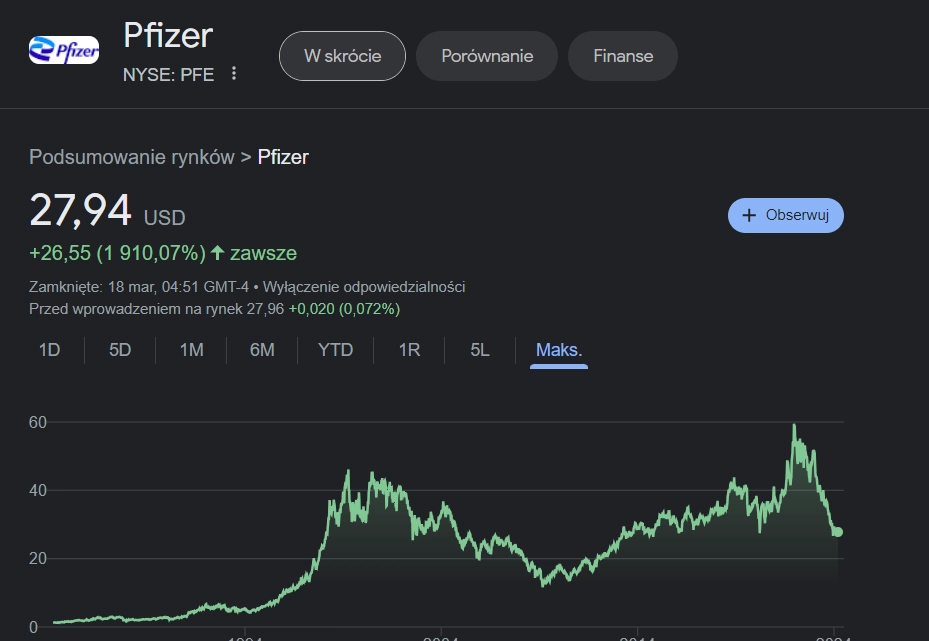
Task: Click the Pfizer logo image
Action: click(x=64, y=50)
